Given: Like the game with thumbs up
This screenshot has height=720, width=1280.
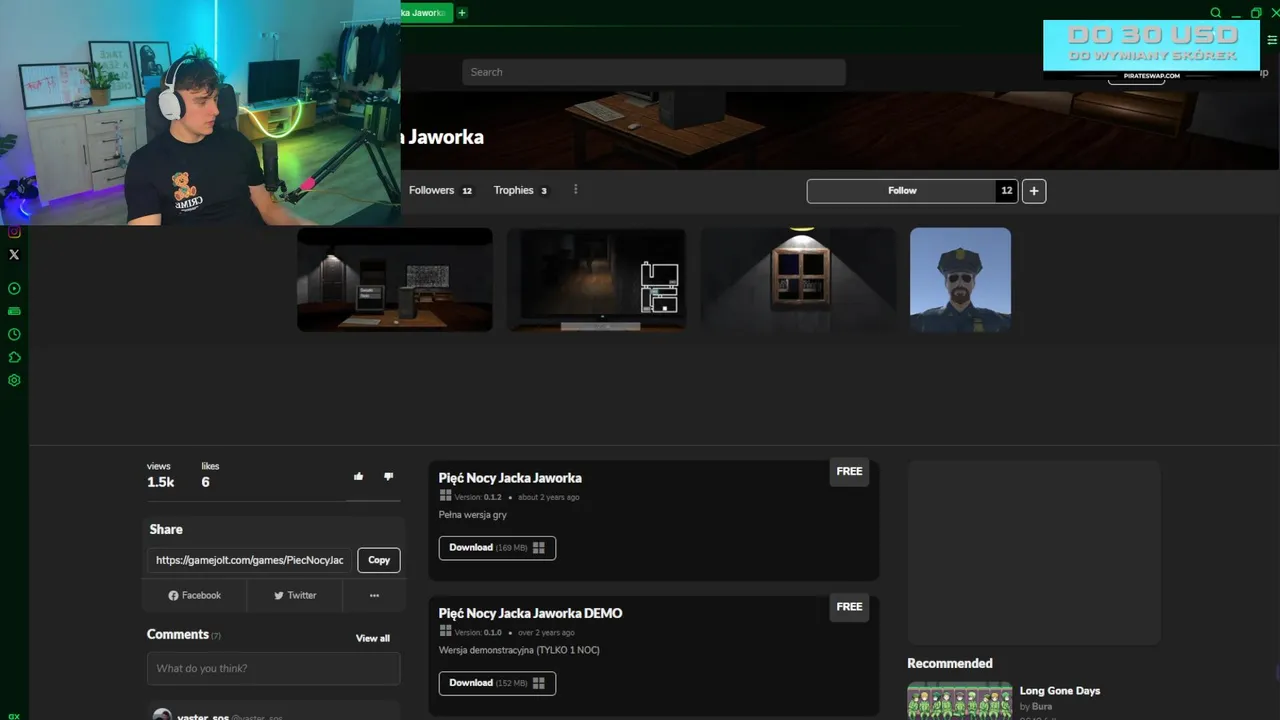Looking at the screenshot, I should 359,477.
